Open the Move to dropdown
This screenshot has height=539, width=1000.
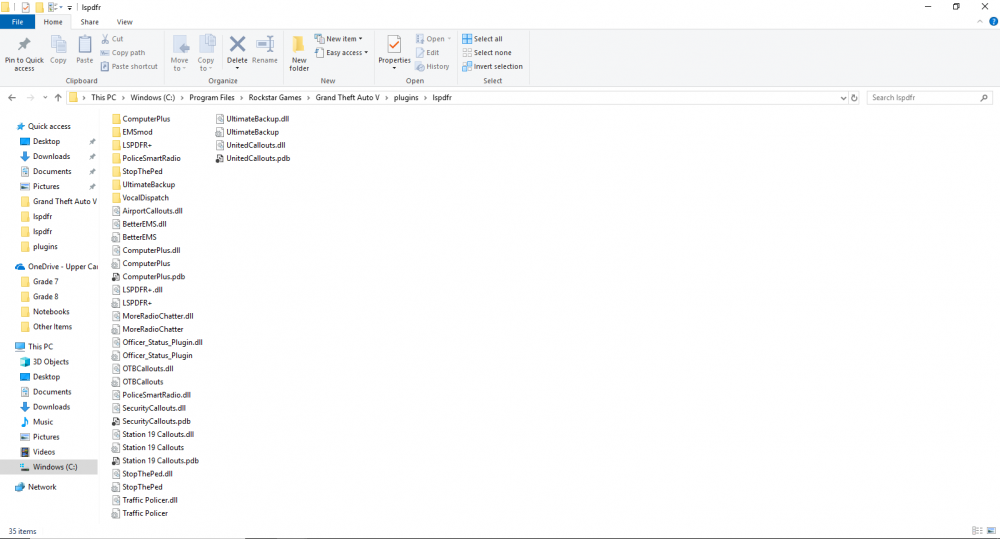click(179, 54)
